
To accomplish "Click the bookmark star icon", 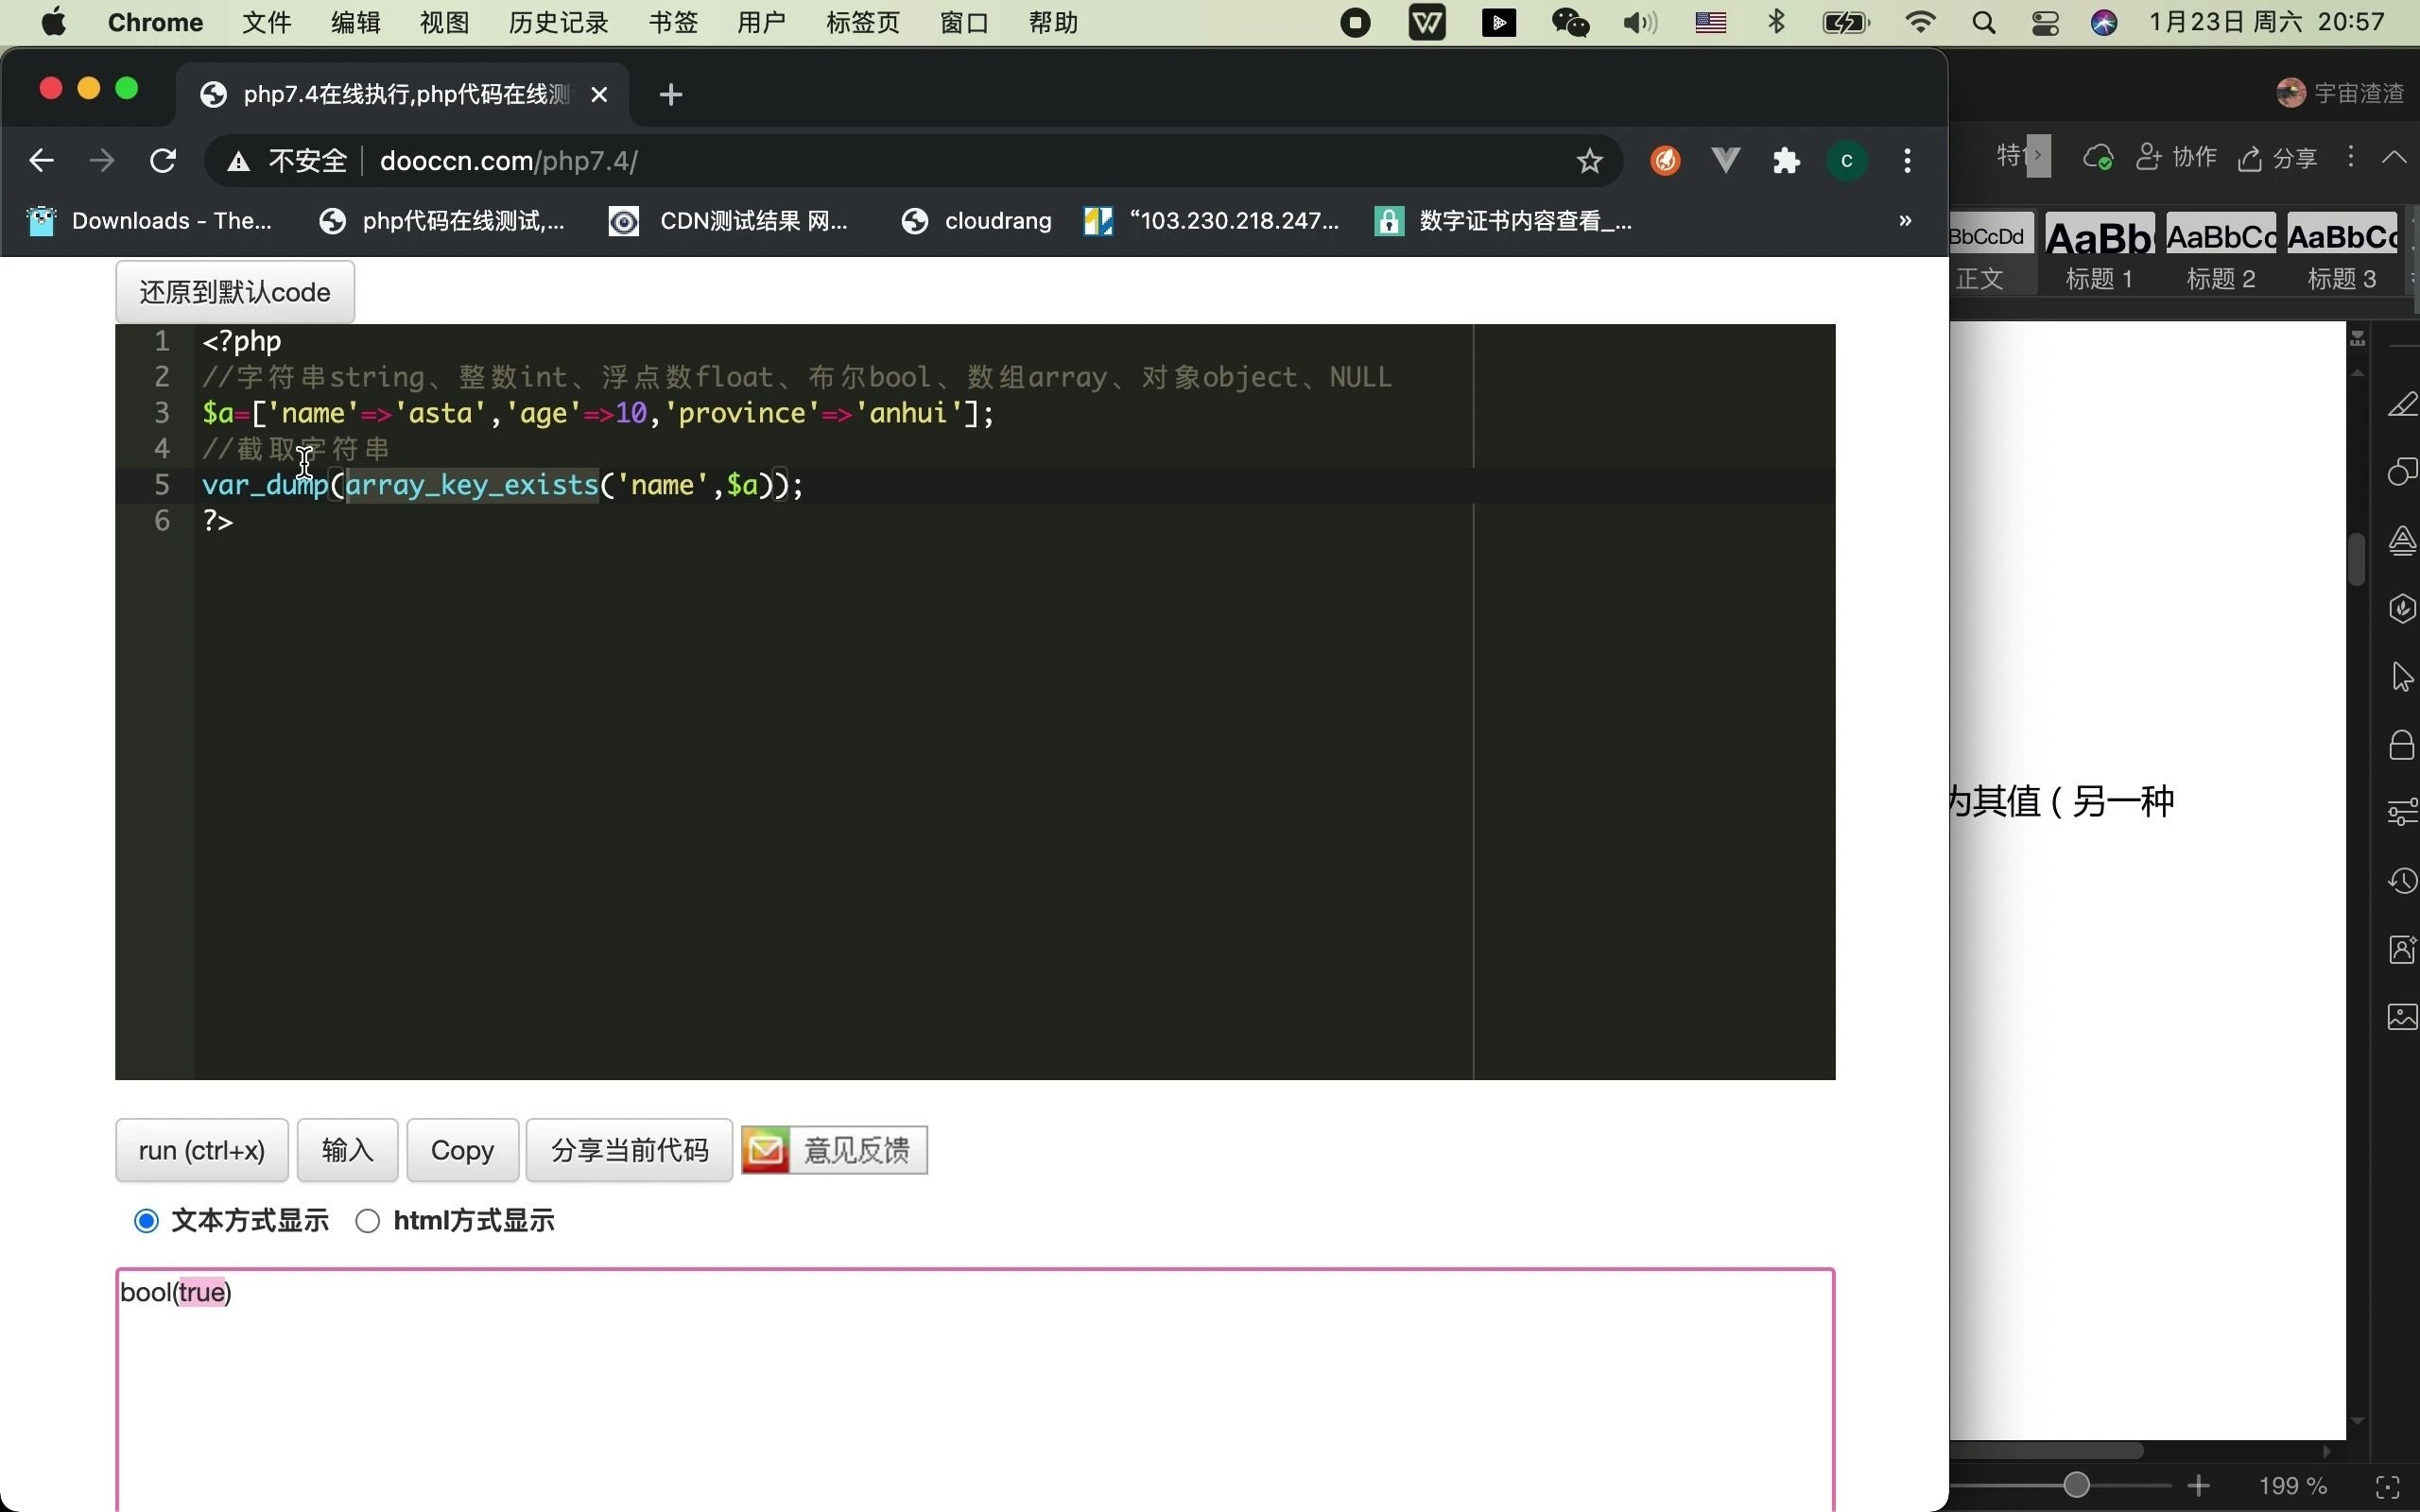I will [1585, 161].
